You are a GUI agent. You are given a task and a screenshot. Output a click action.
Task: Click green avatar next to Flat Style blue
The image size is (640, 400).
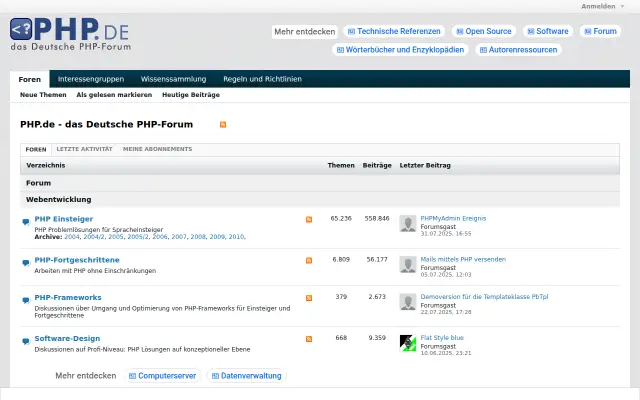[408, 343]
